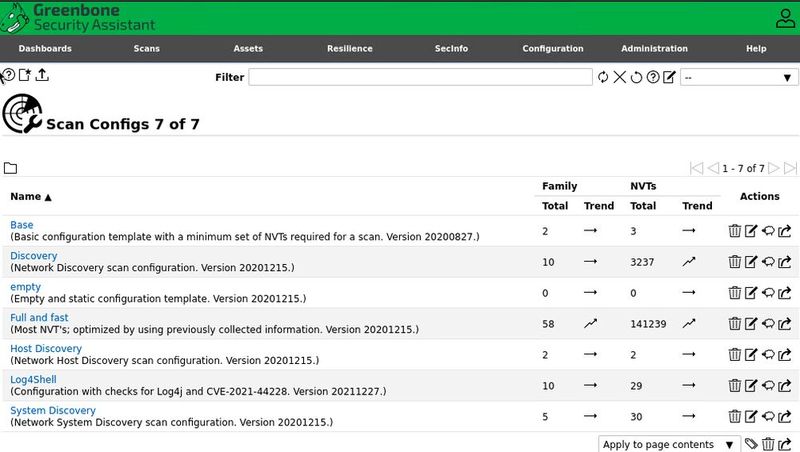Open the Configuration menu

[553, 48]
